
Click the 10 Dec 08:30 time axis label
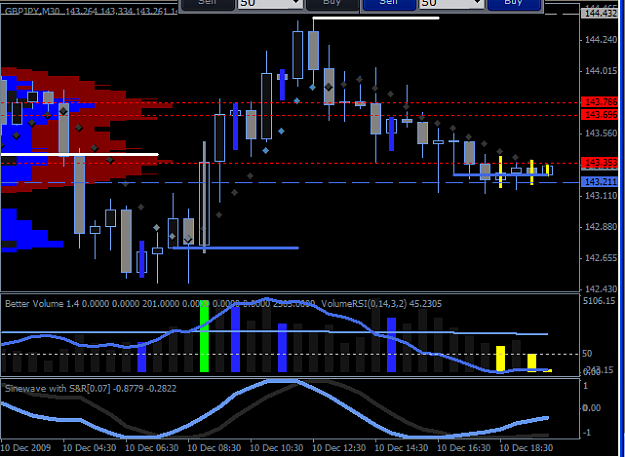pyautogui.click(x=214, y=448)
